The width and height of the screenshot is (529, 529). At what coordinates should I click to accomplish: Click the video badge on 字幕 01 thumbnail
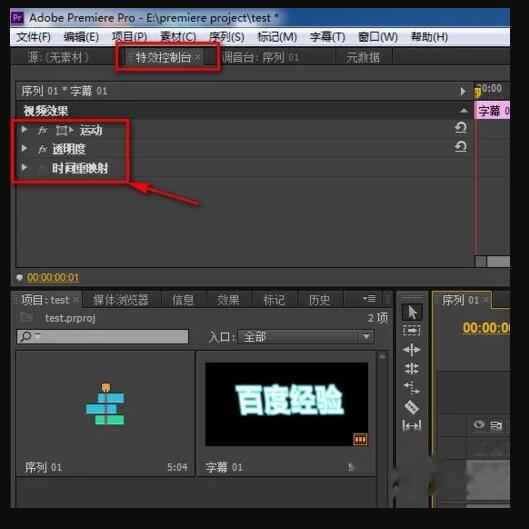(x=360, y=439)
